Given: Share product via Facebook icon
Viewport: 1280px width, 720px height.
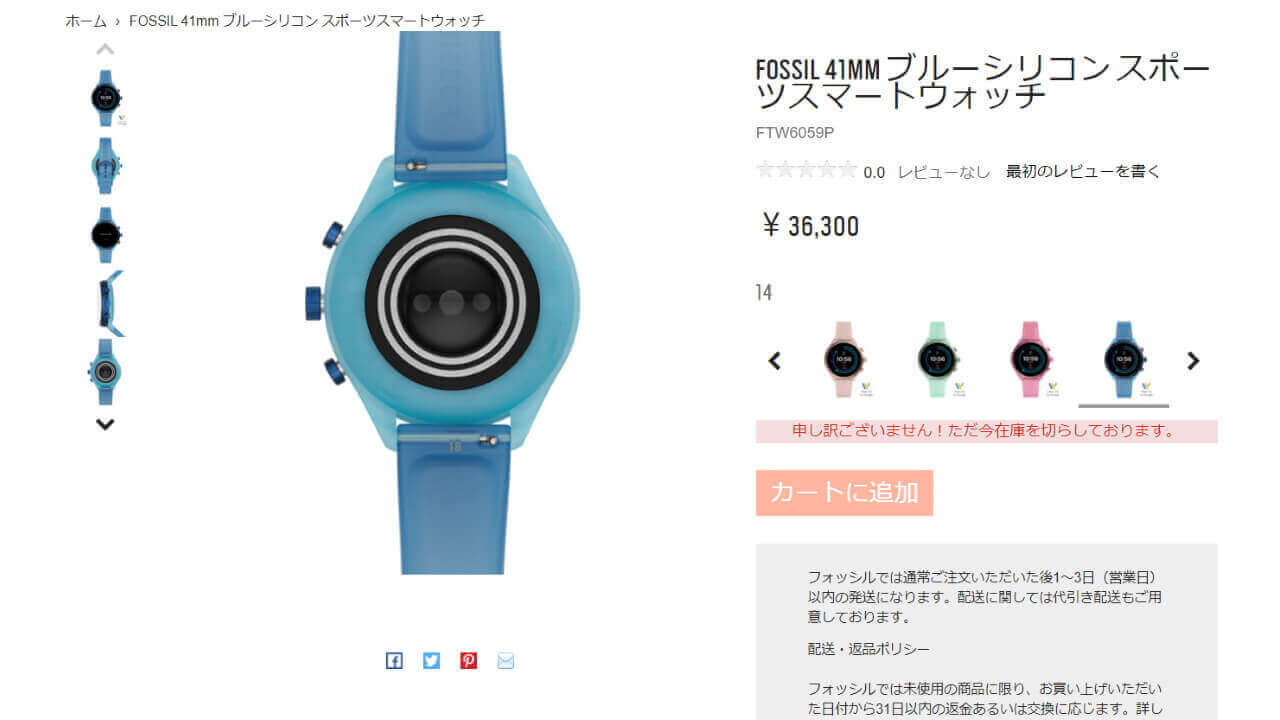Looking at the screenshot, I should tap(394, 660).
